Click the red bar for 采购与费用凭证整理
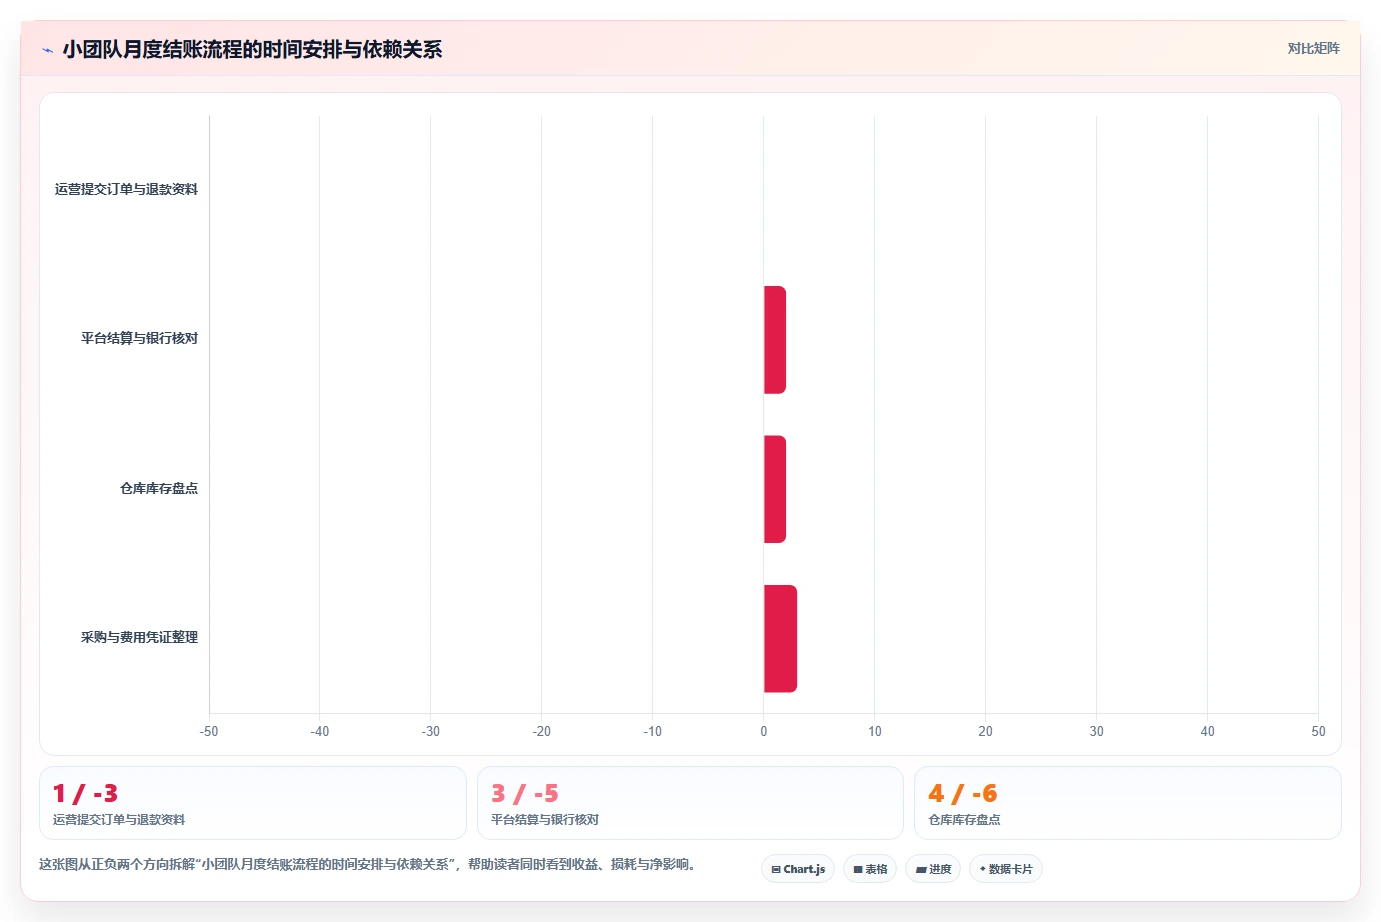This screenshot has width=1381, height=922. 780,638
